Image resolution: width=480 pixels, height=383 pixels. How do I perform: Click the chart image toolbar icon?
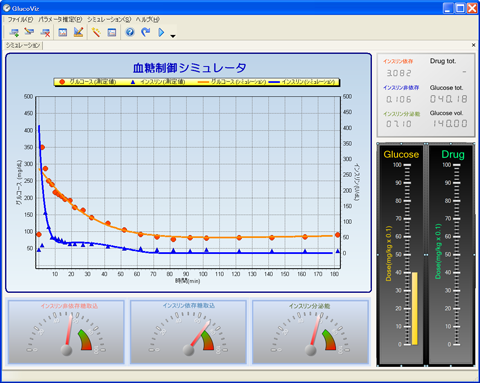tap(63, 32)
